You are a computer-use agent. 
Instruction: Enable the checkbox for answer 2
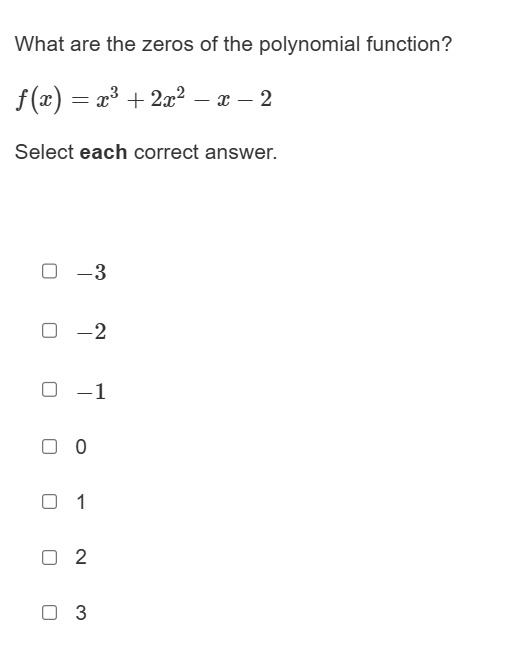[x=49, y=557]
